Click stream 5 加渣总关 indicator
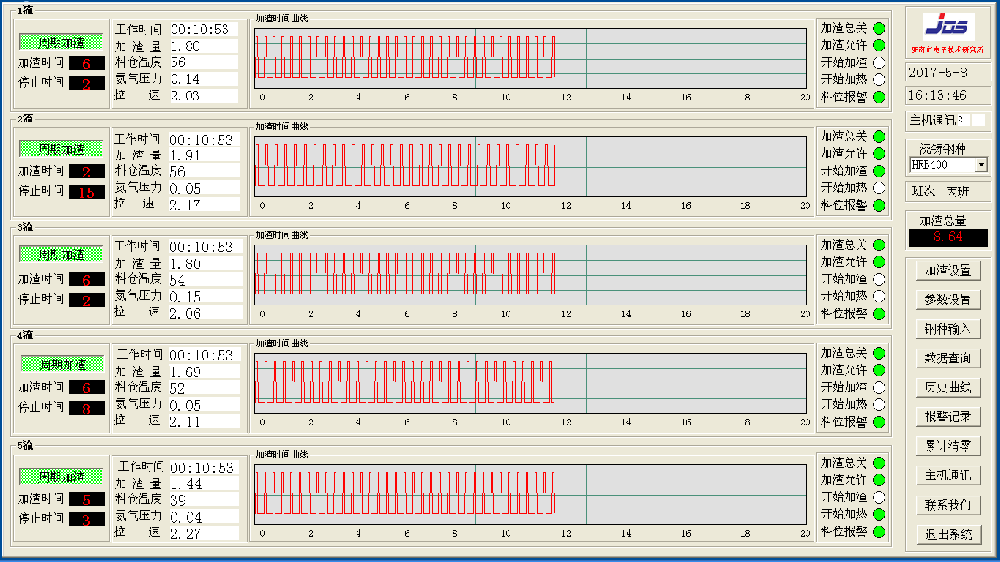Viewport: 1000px width, 562px height. 879,463
